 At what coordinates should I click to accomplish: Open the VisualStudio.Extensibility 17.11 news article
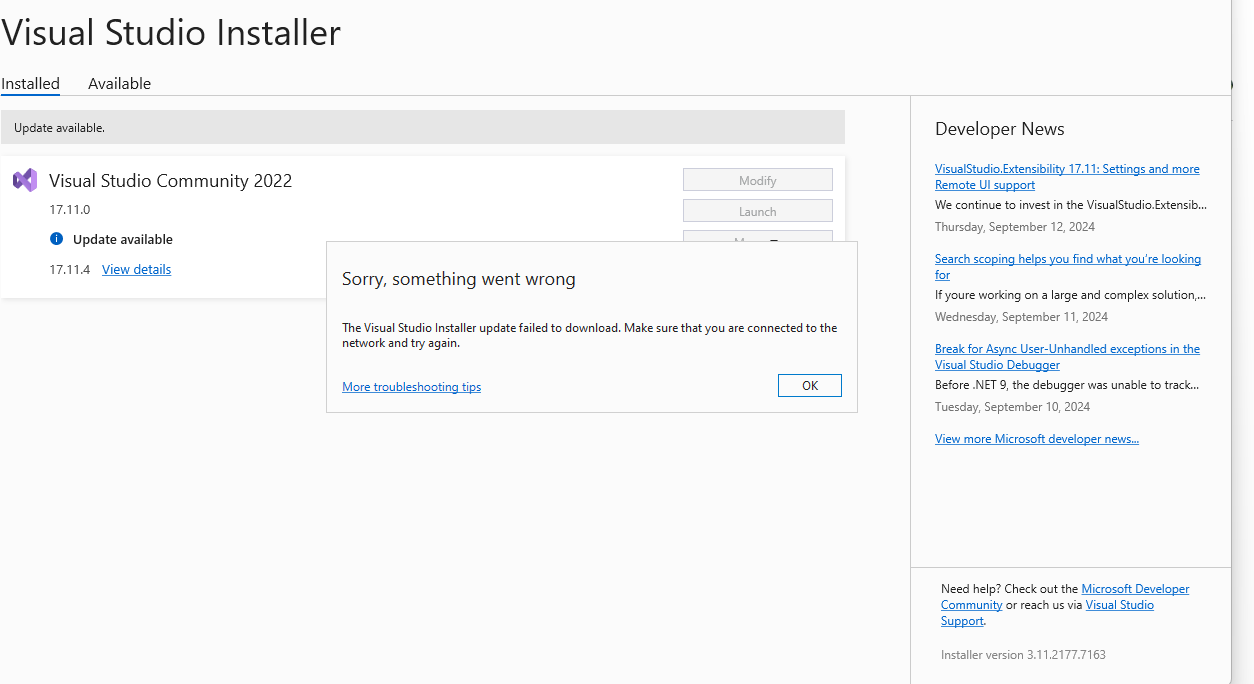tap(1067, 177)
